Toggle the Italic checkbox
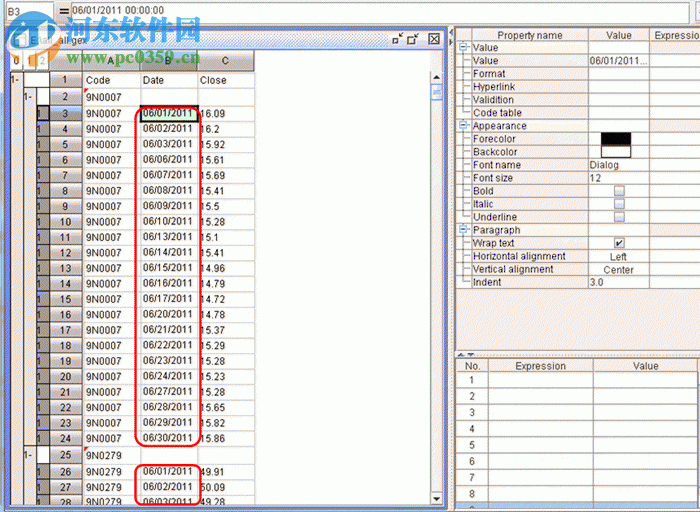This screenshot has height=512, width=700. coord(619,204)
